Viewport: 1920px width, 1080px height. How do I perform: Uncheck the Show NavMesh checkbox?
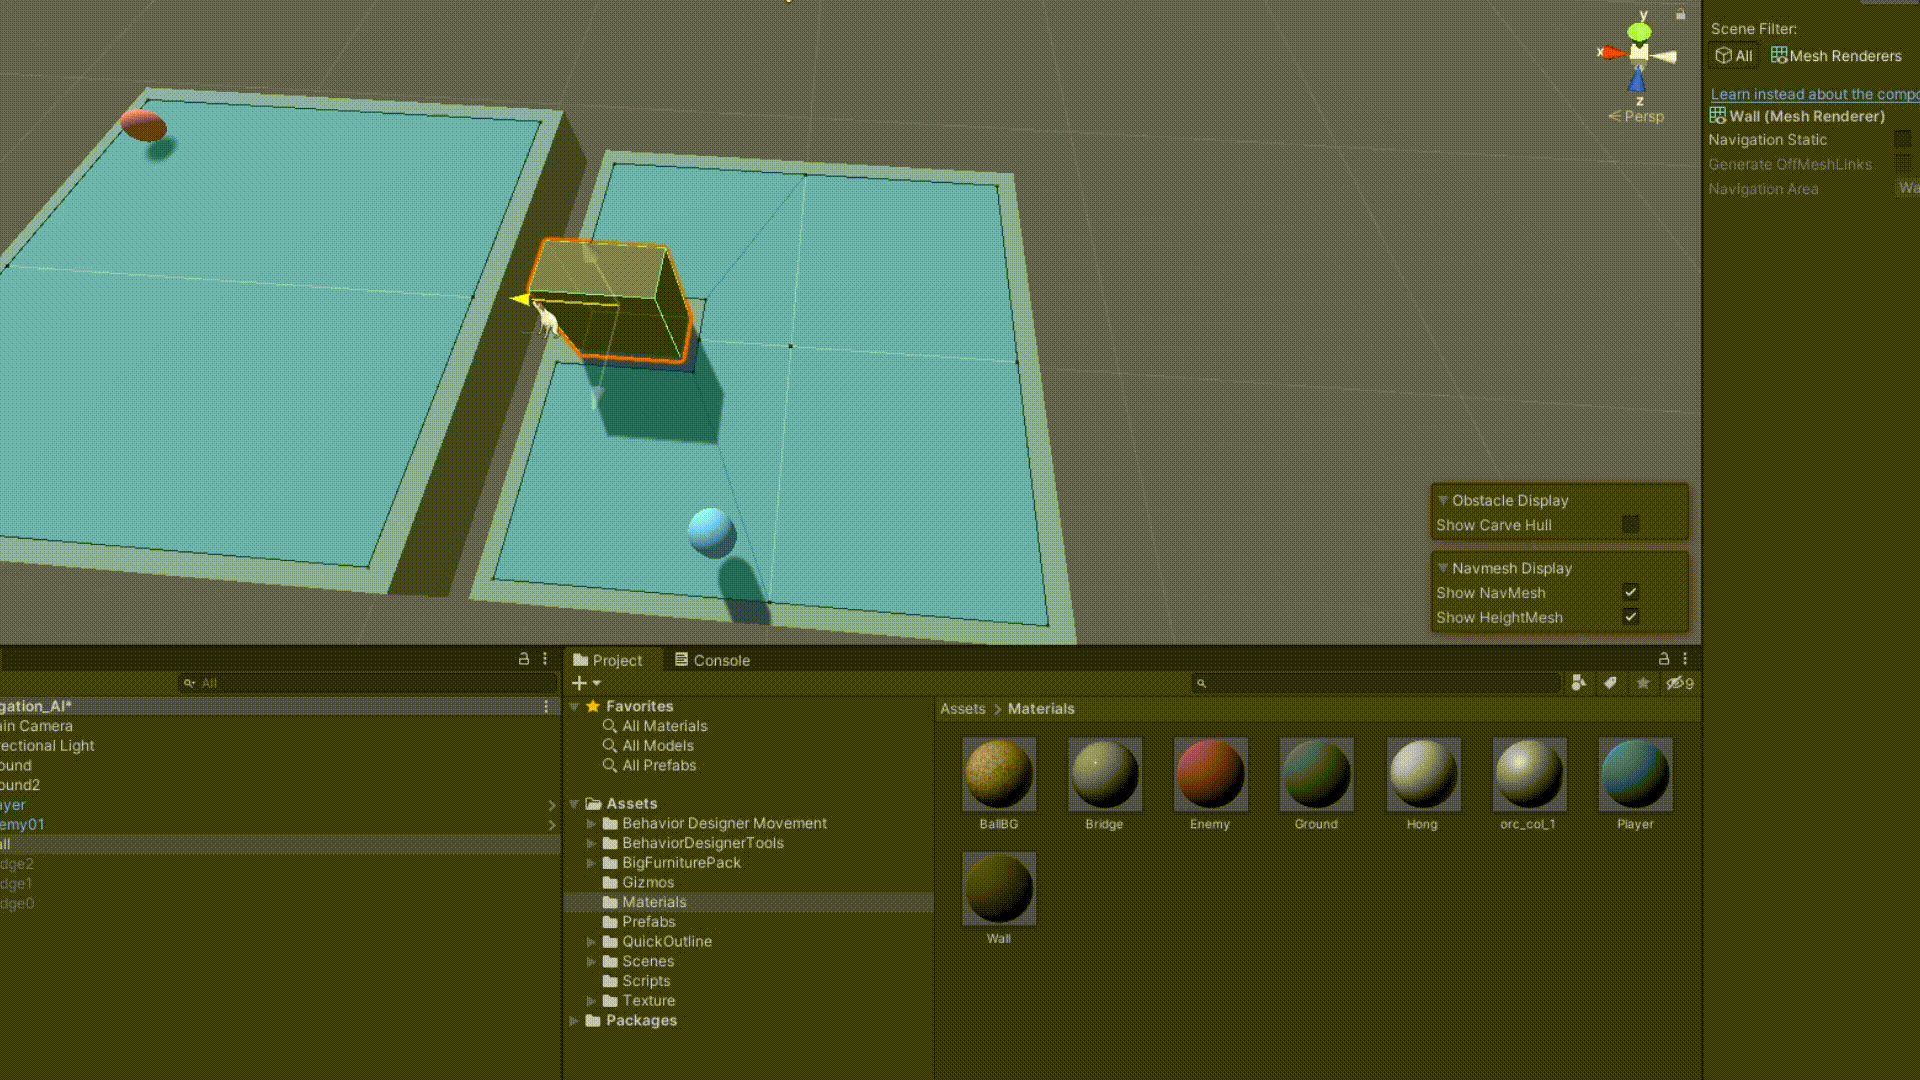tap(1630, 592)
